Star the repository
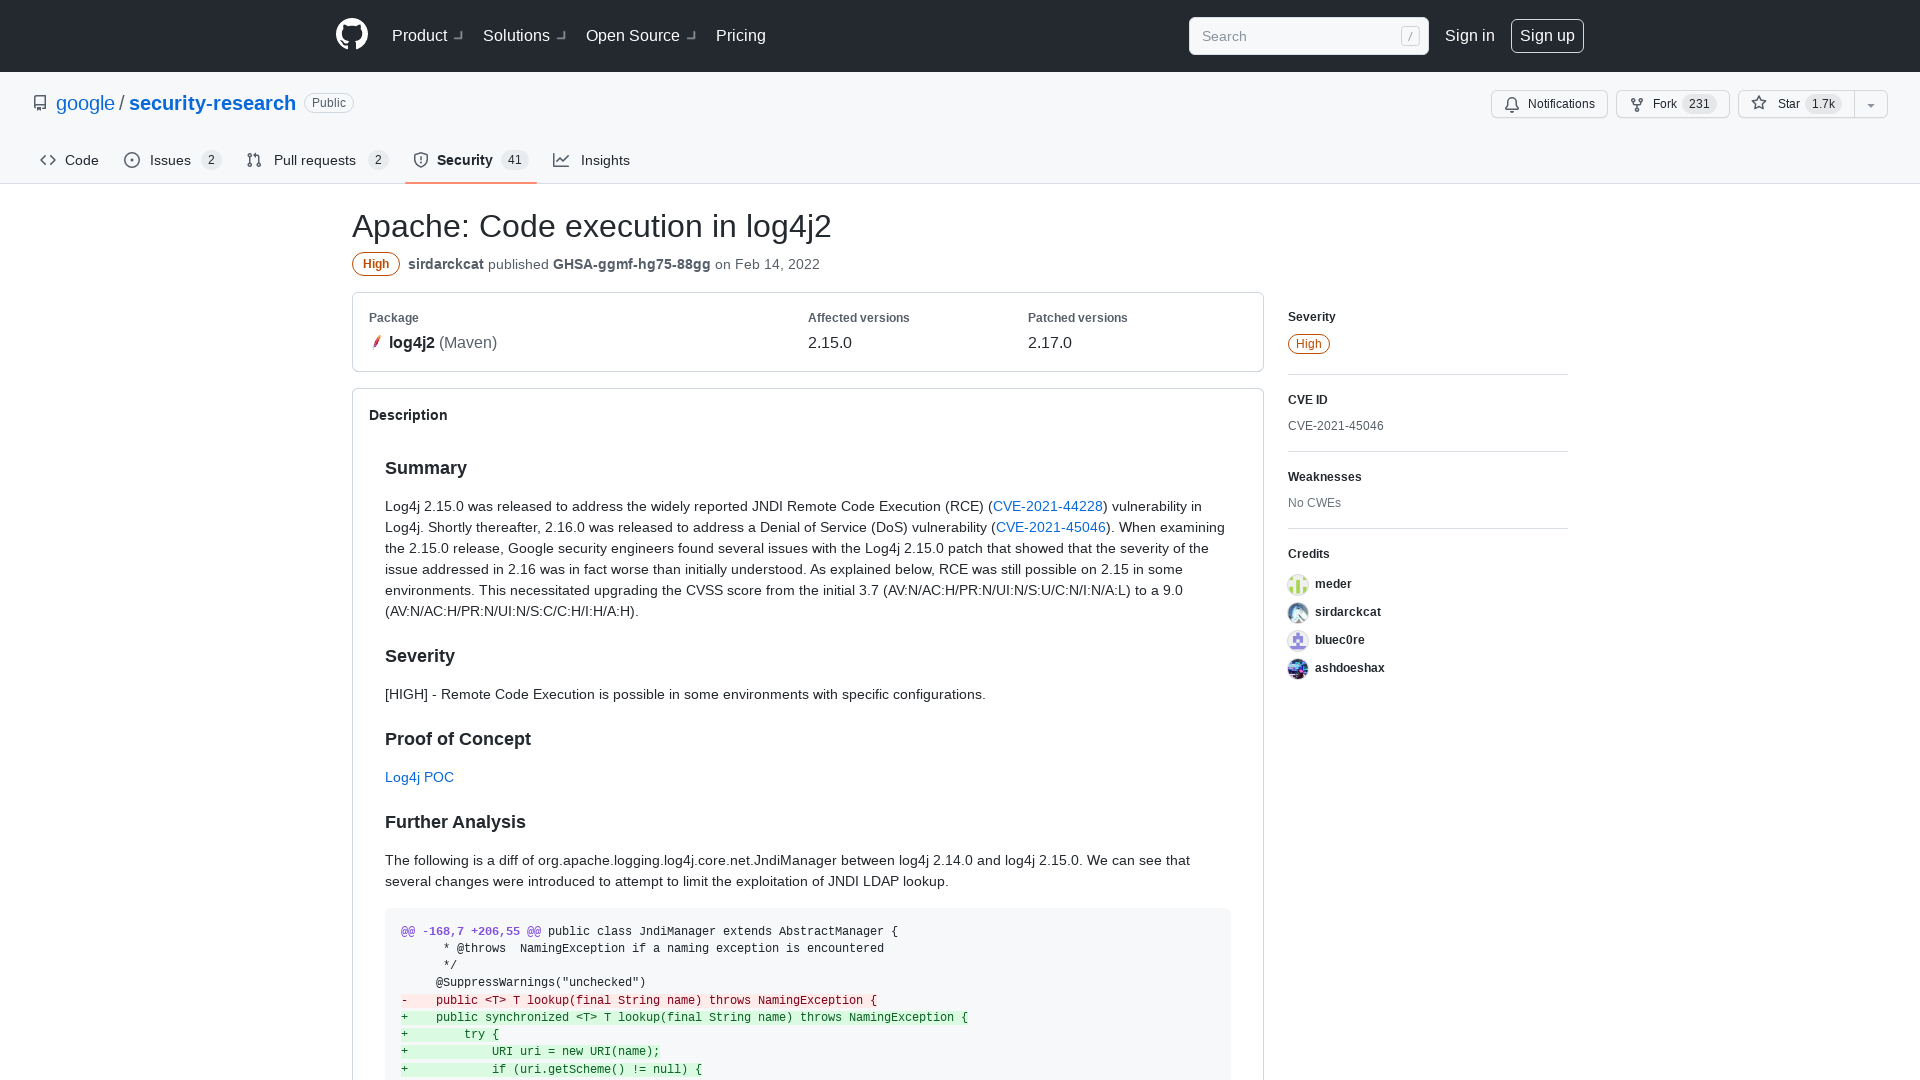This screenshot has height=1080, width=1920. tap(1796, 104)
